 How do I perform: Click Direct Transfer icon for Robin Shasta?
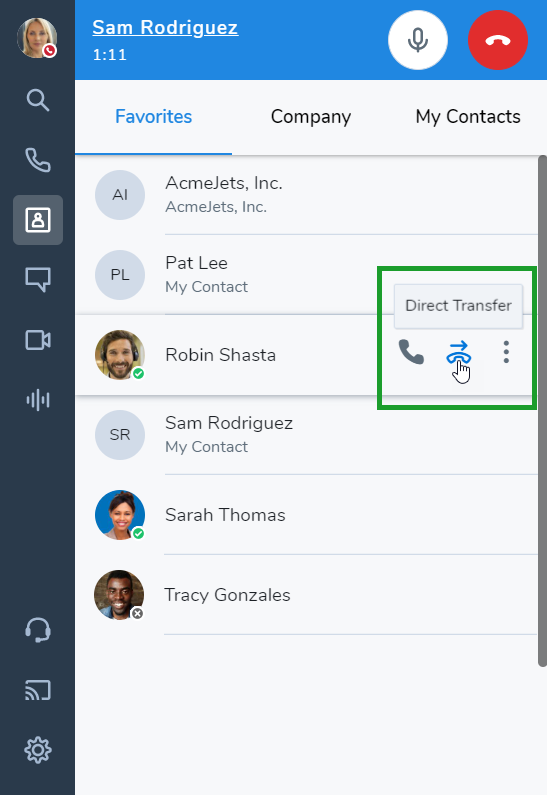point(459,353)
